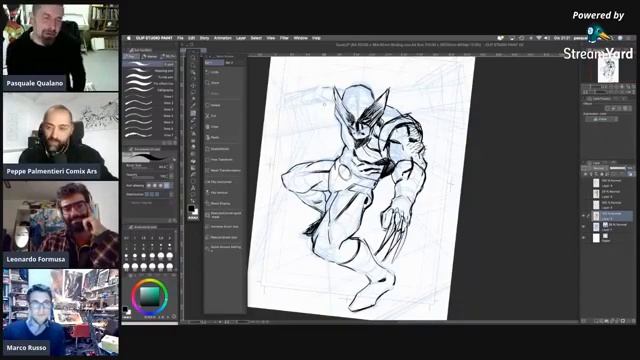Choose the Calligraphy pen brush
Screen dimensions: 640x360
tap(149, 90)
